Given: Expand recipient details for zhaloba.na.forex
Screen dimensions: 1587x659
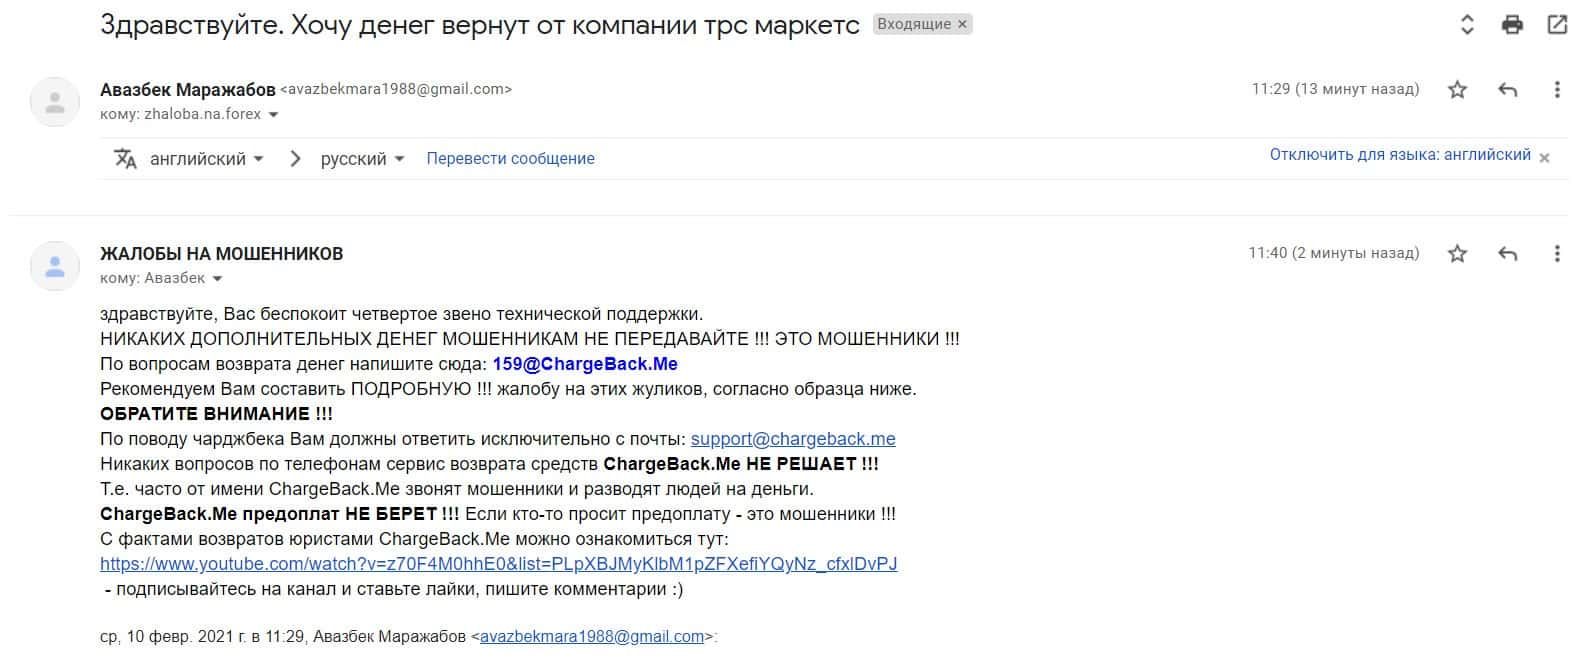Looking at the screenshot, I should (273, 115).
